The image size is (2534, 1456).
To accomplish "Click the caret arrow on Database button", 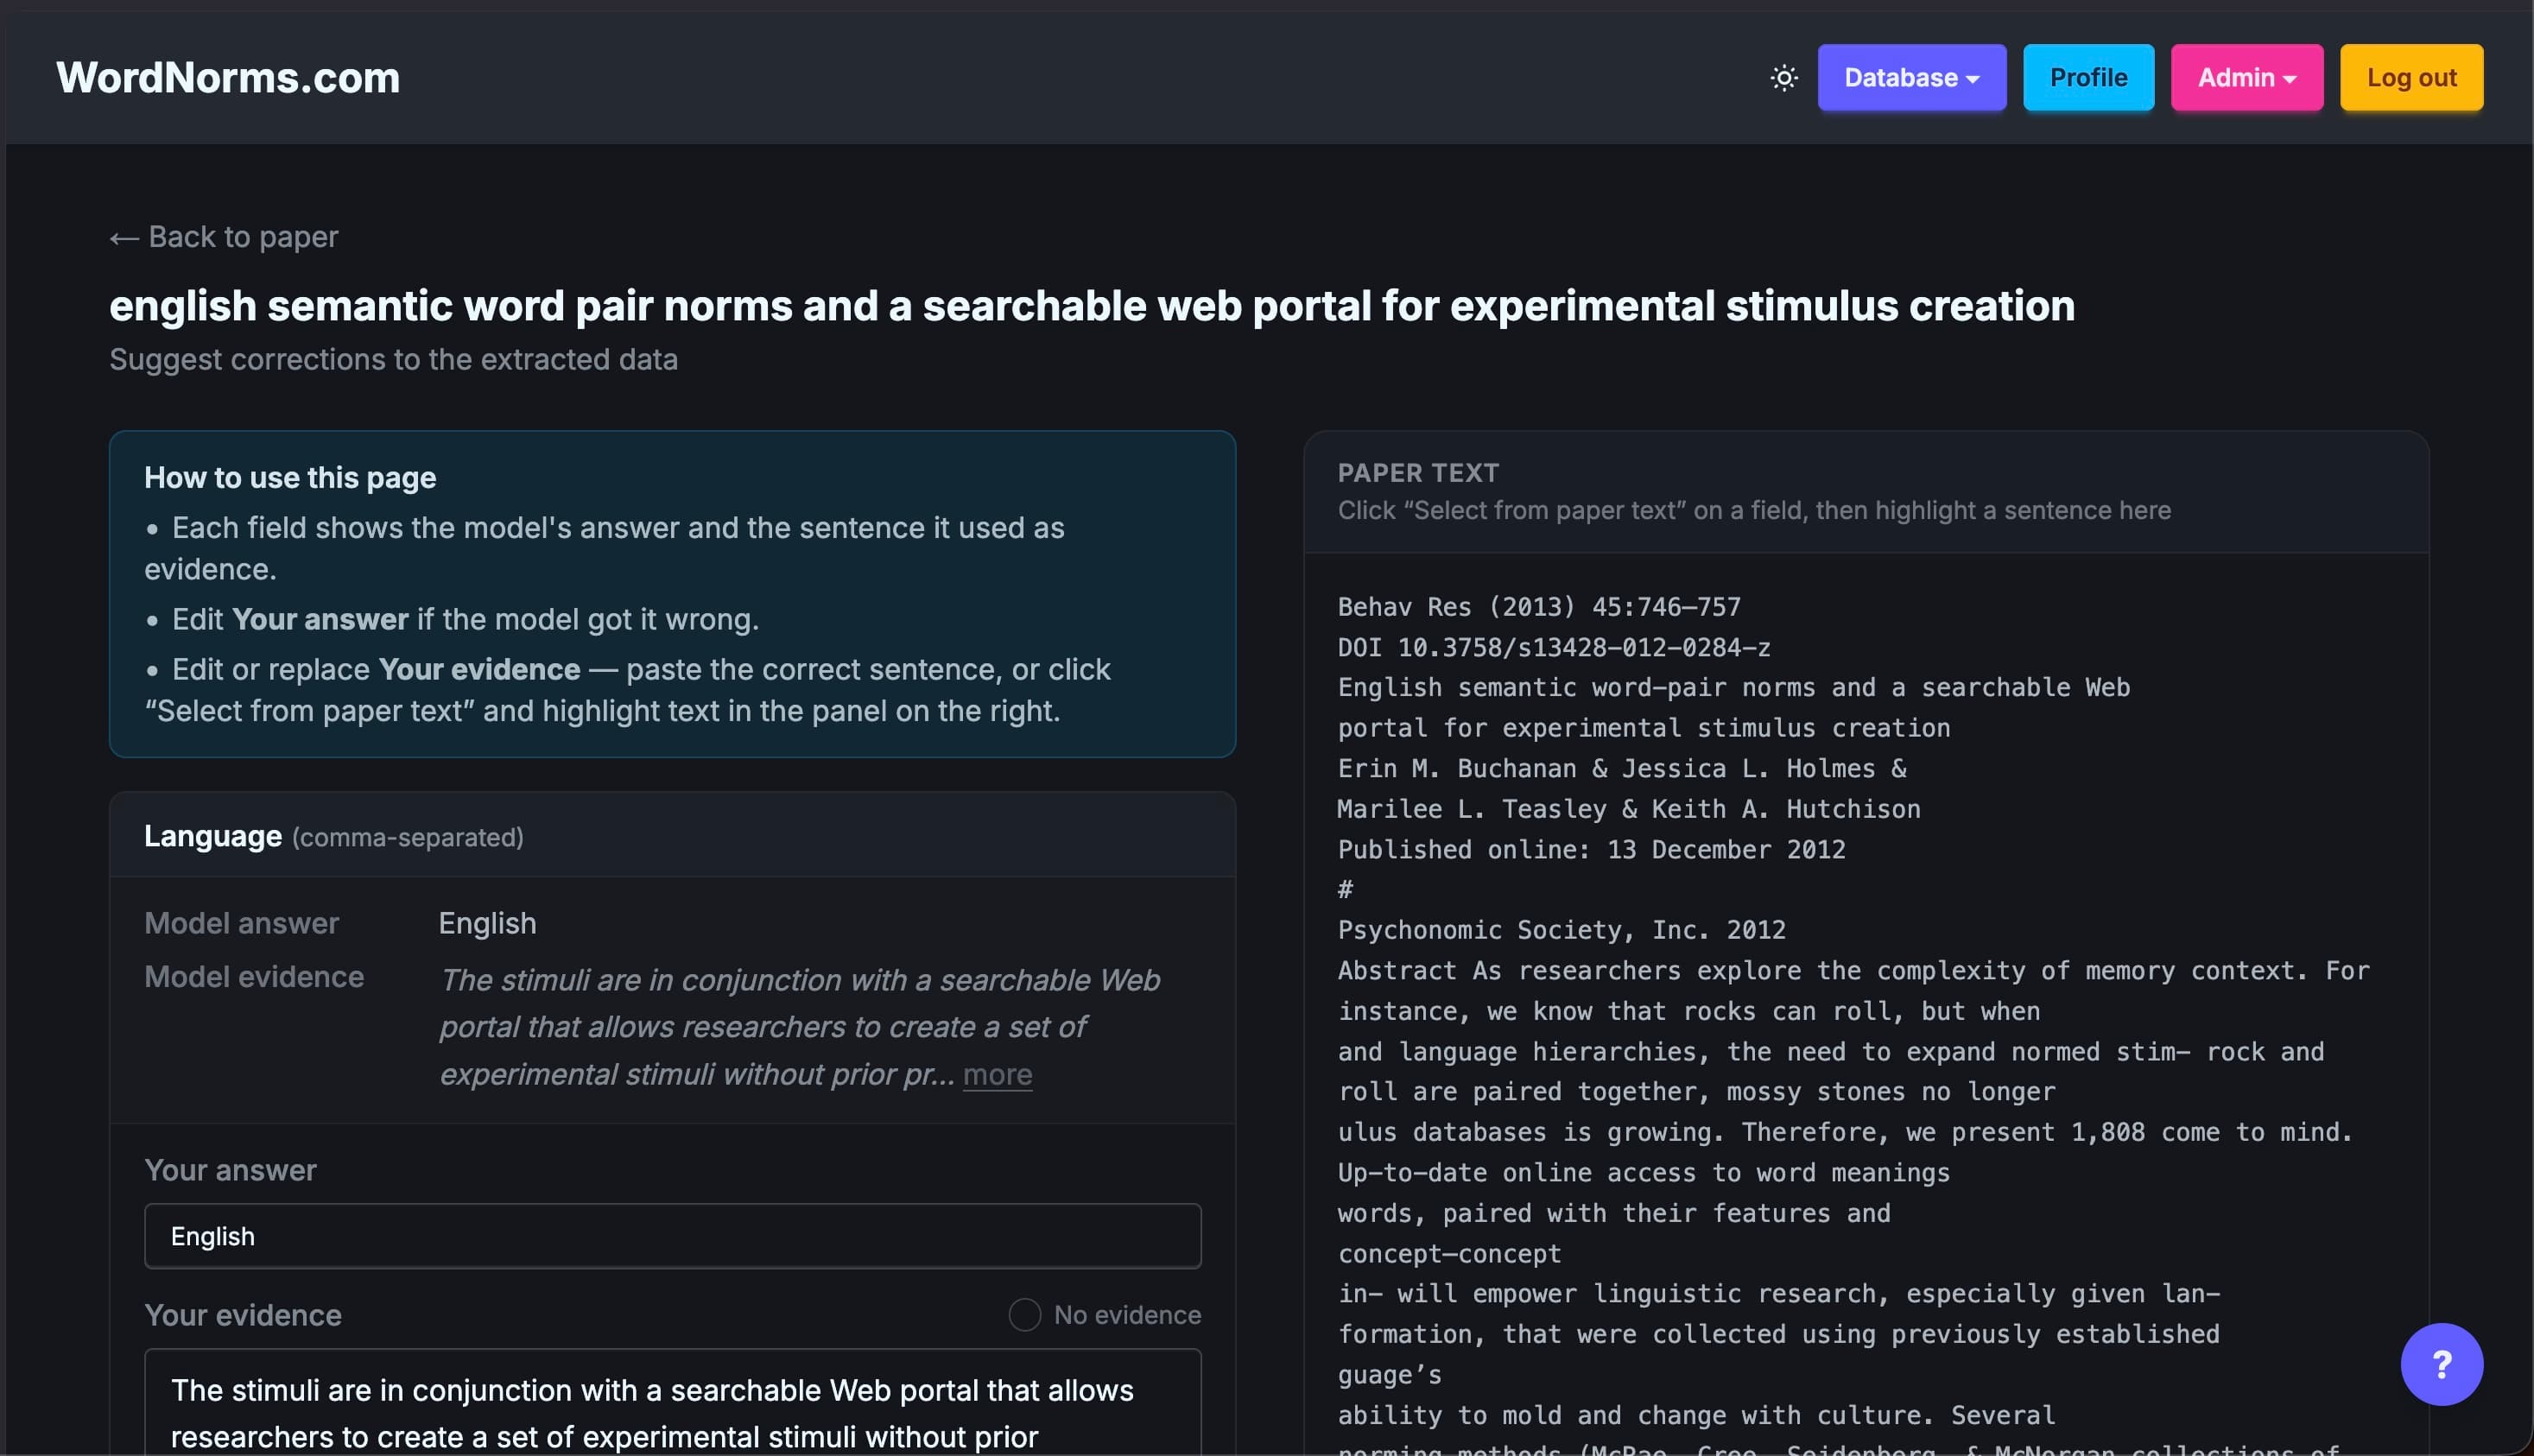I will (1972, 79).
